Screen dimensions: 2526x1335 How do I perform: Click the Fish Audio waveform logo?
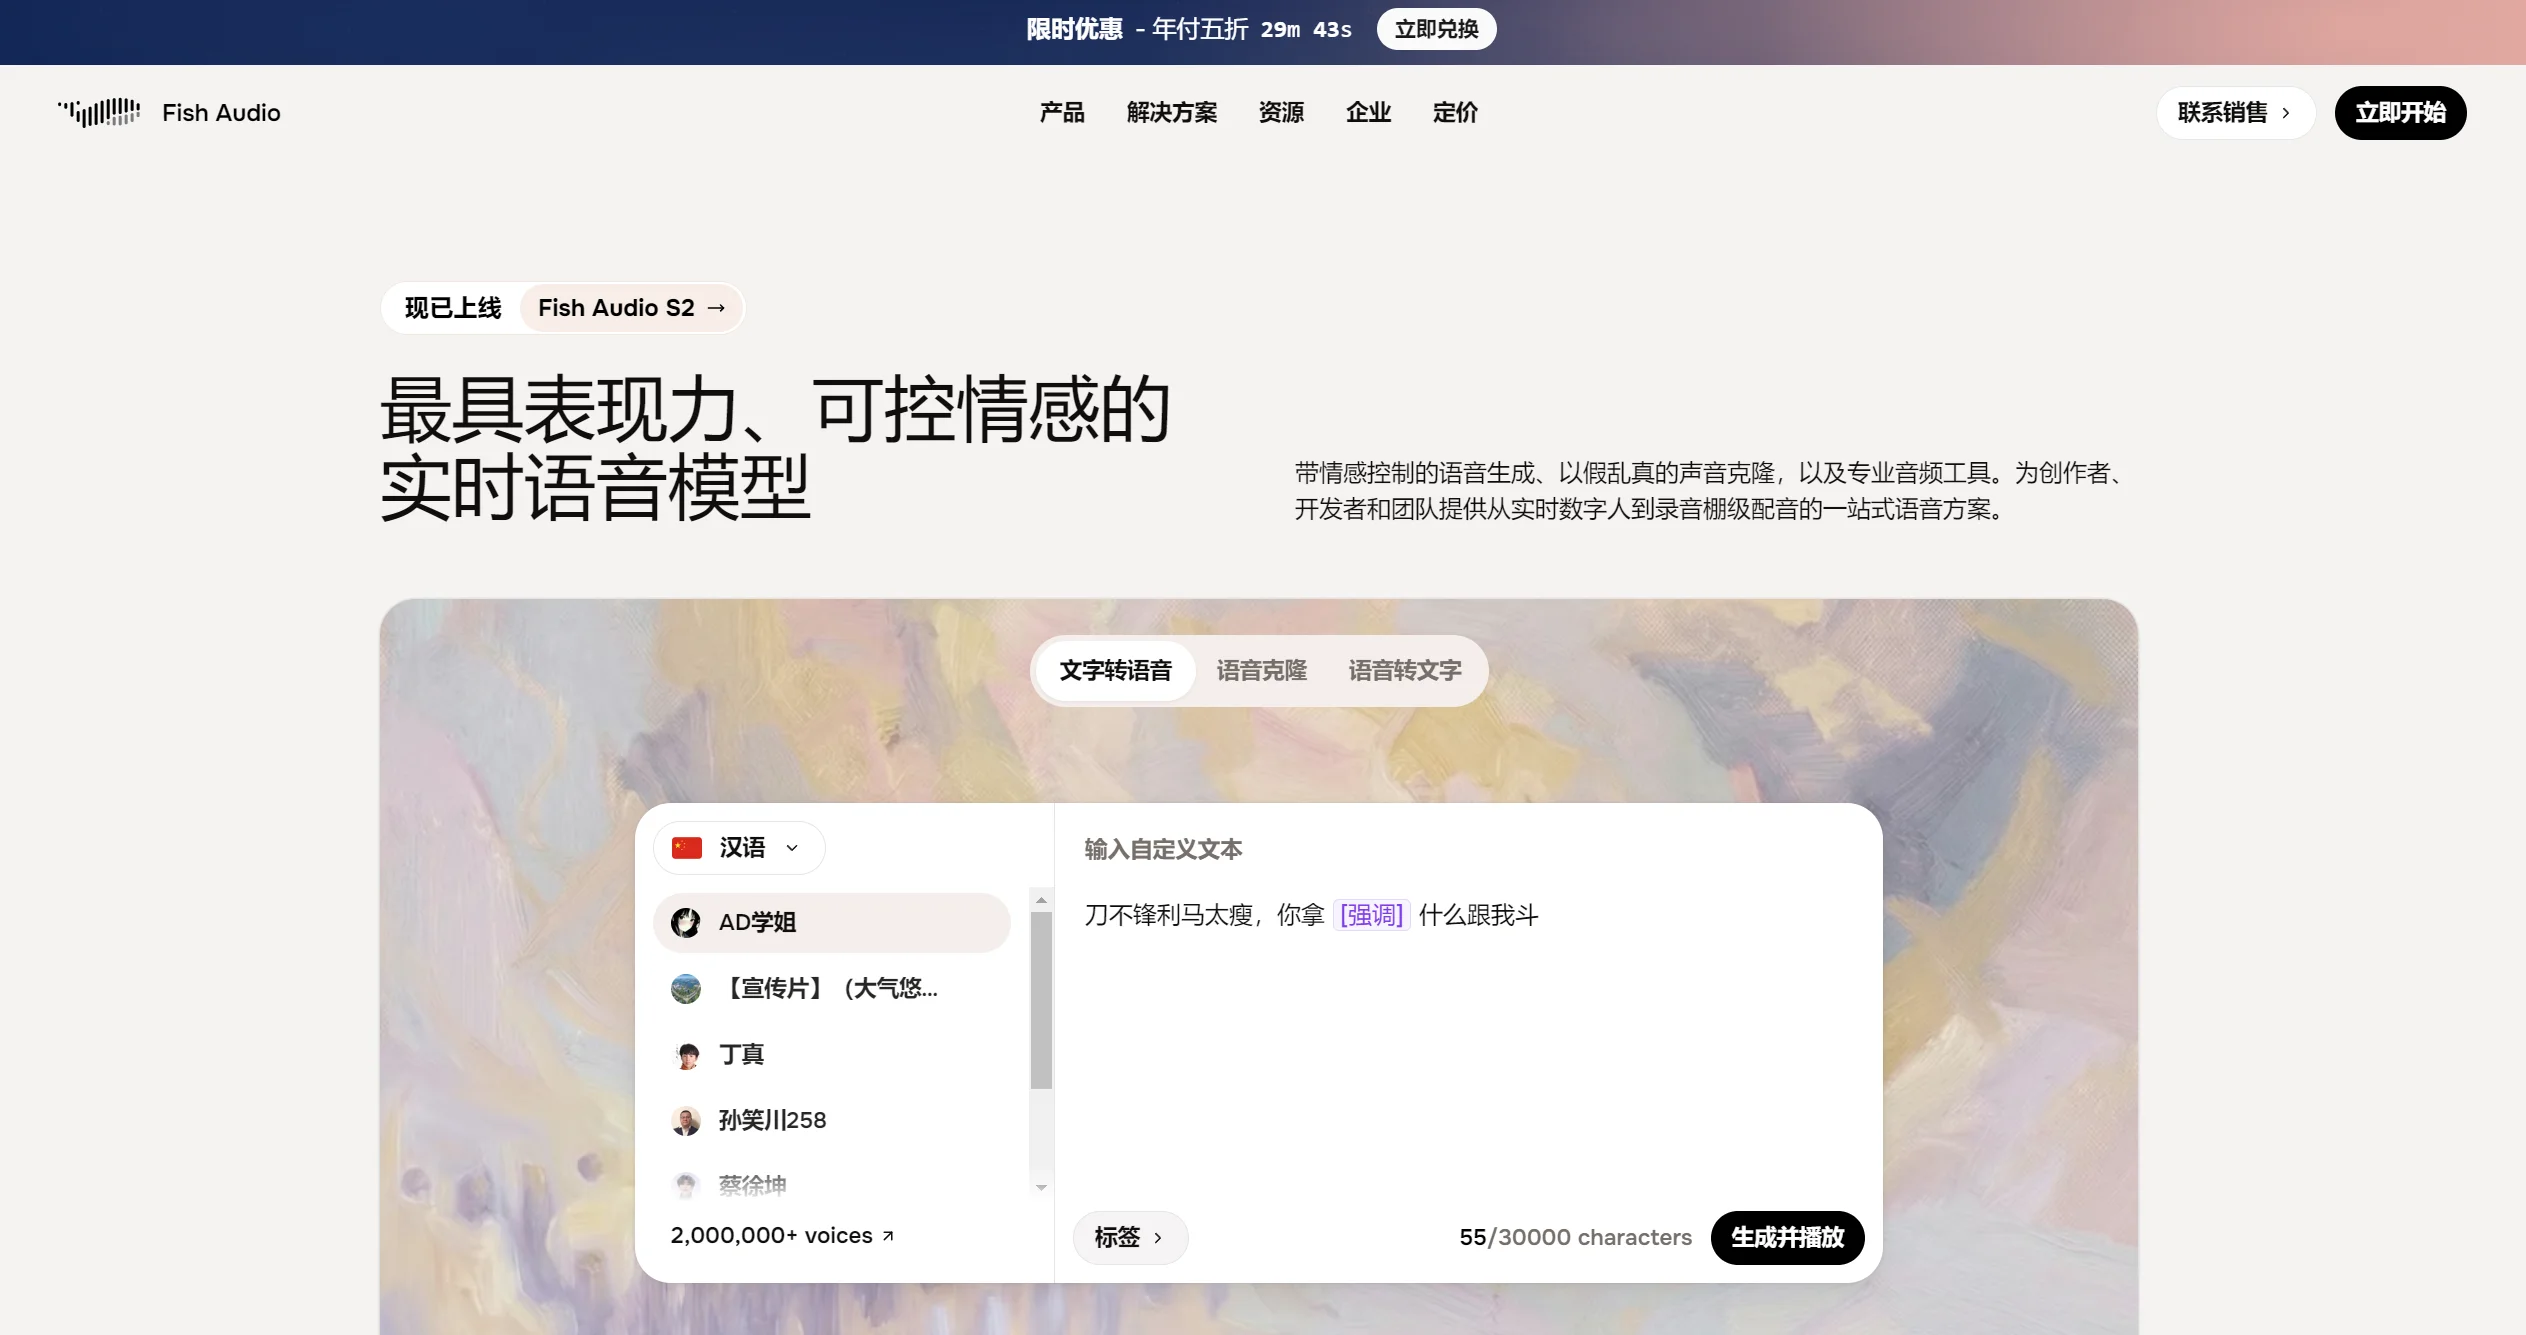[x=99, y=112]
